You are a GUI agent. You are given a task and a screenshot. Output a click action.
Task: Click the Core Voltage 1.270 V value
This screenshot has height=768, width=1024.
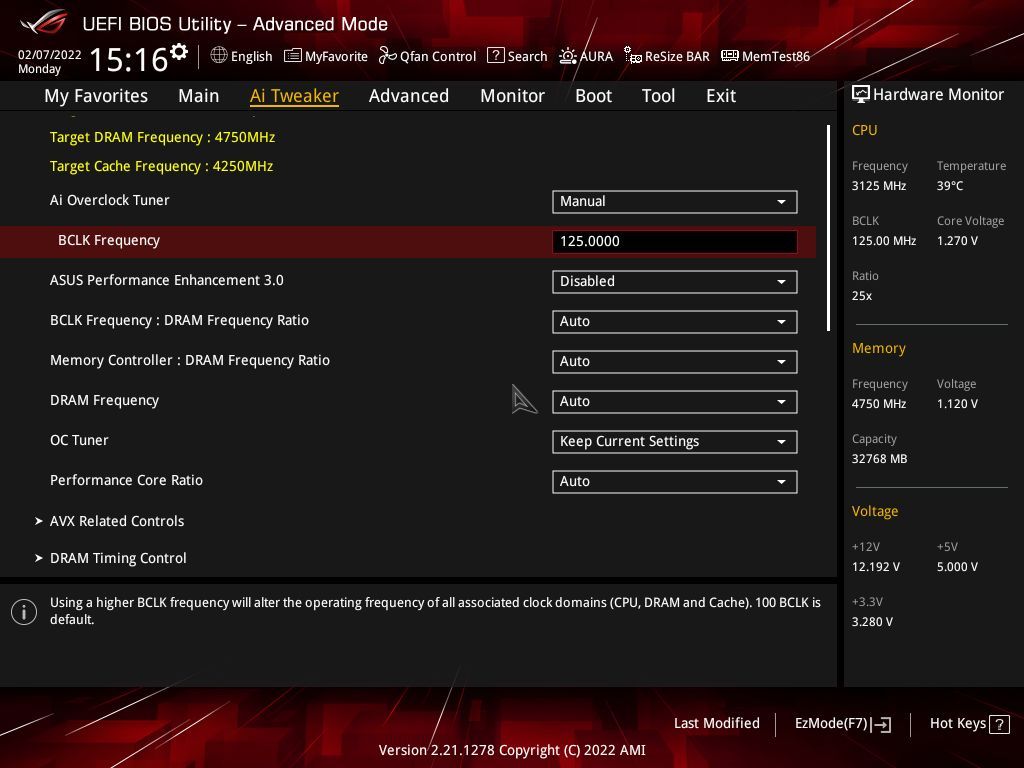click(957, 240)
